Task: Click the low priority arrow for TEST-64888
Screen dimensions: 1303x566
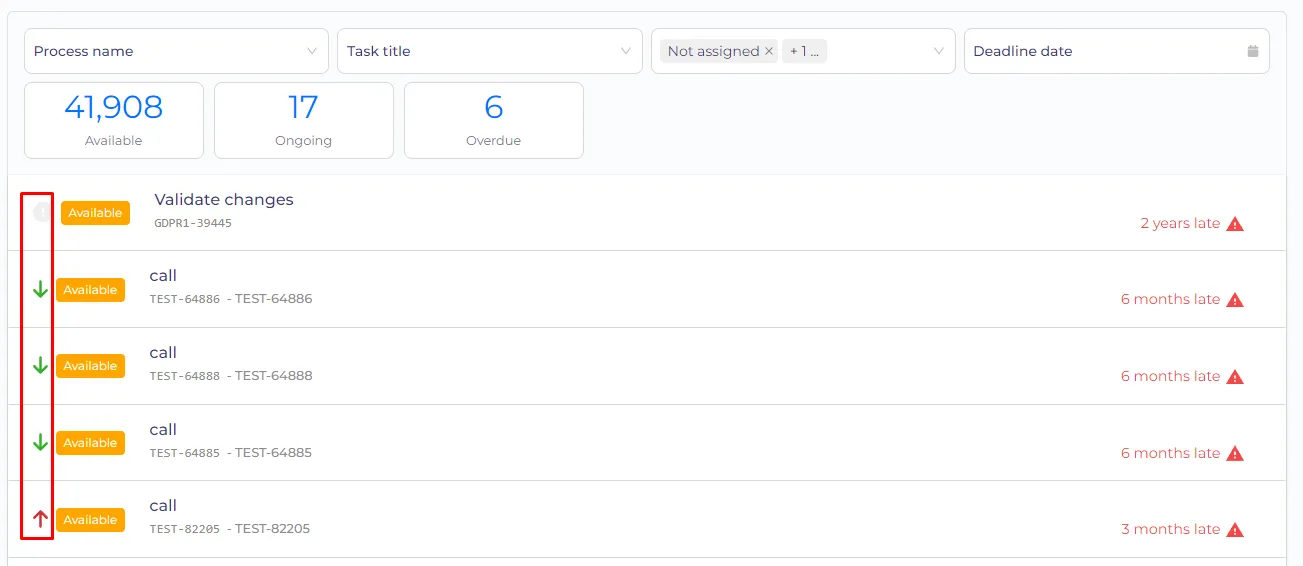Action: 40,366
